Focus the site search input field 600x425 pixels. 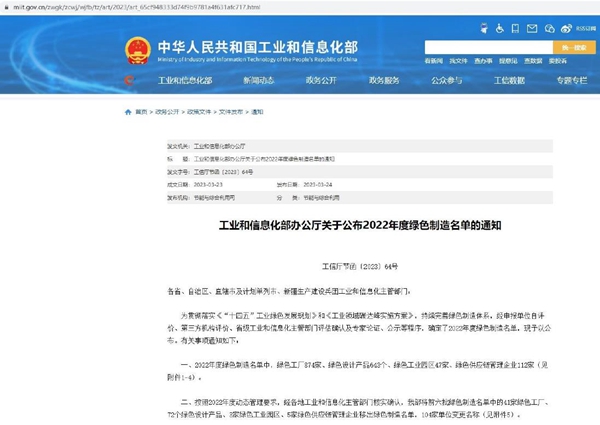(x=489, y=47)
